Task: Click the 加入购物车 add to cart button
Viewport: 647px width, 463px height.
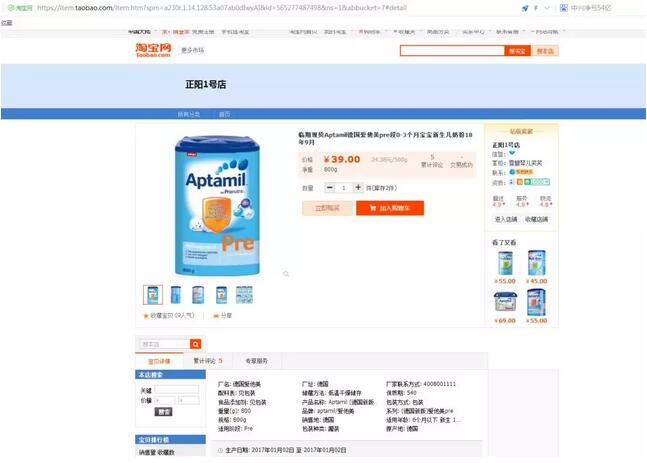Action: click(390, 208)
